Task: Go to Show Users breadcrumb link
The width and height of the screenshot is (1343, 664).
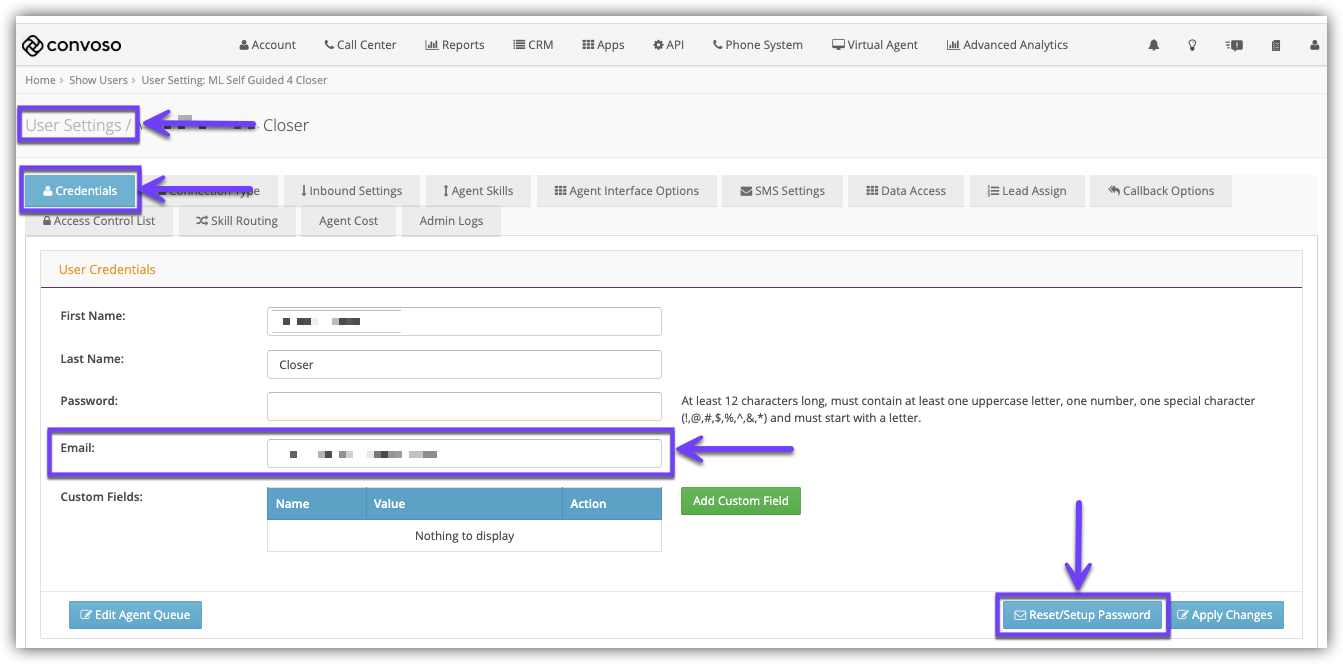Action: [98, 80]
